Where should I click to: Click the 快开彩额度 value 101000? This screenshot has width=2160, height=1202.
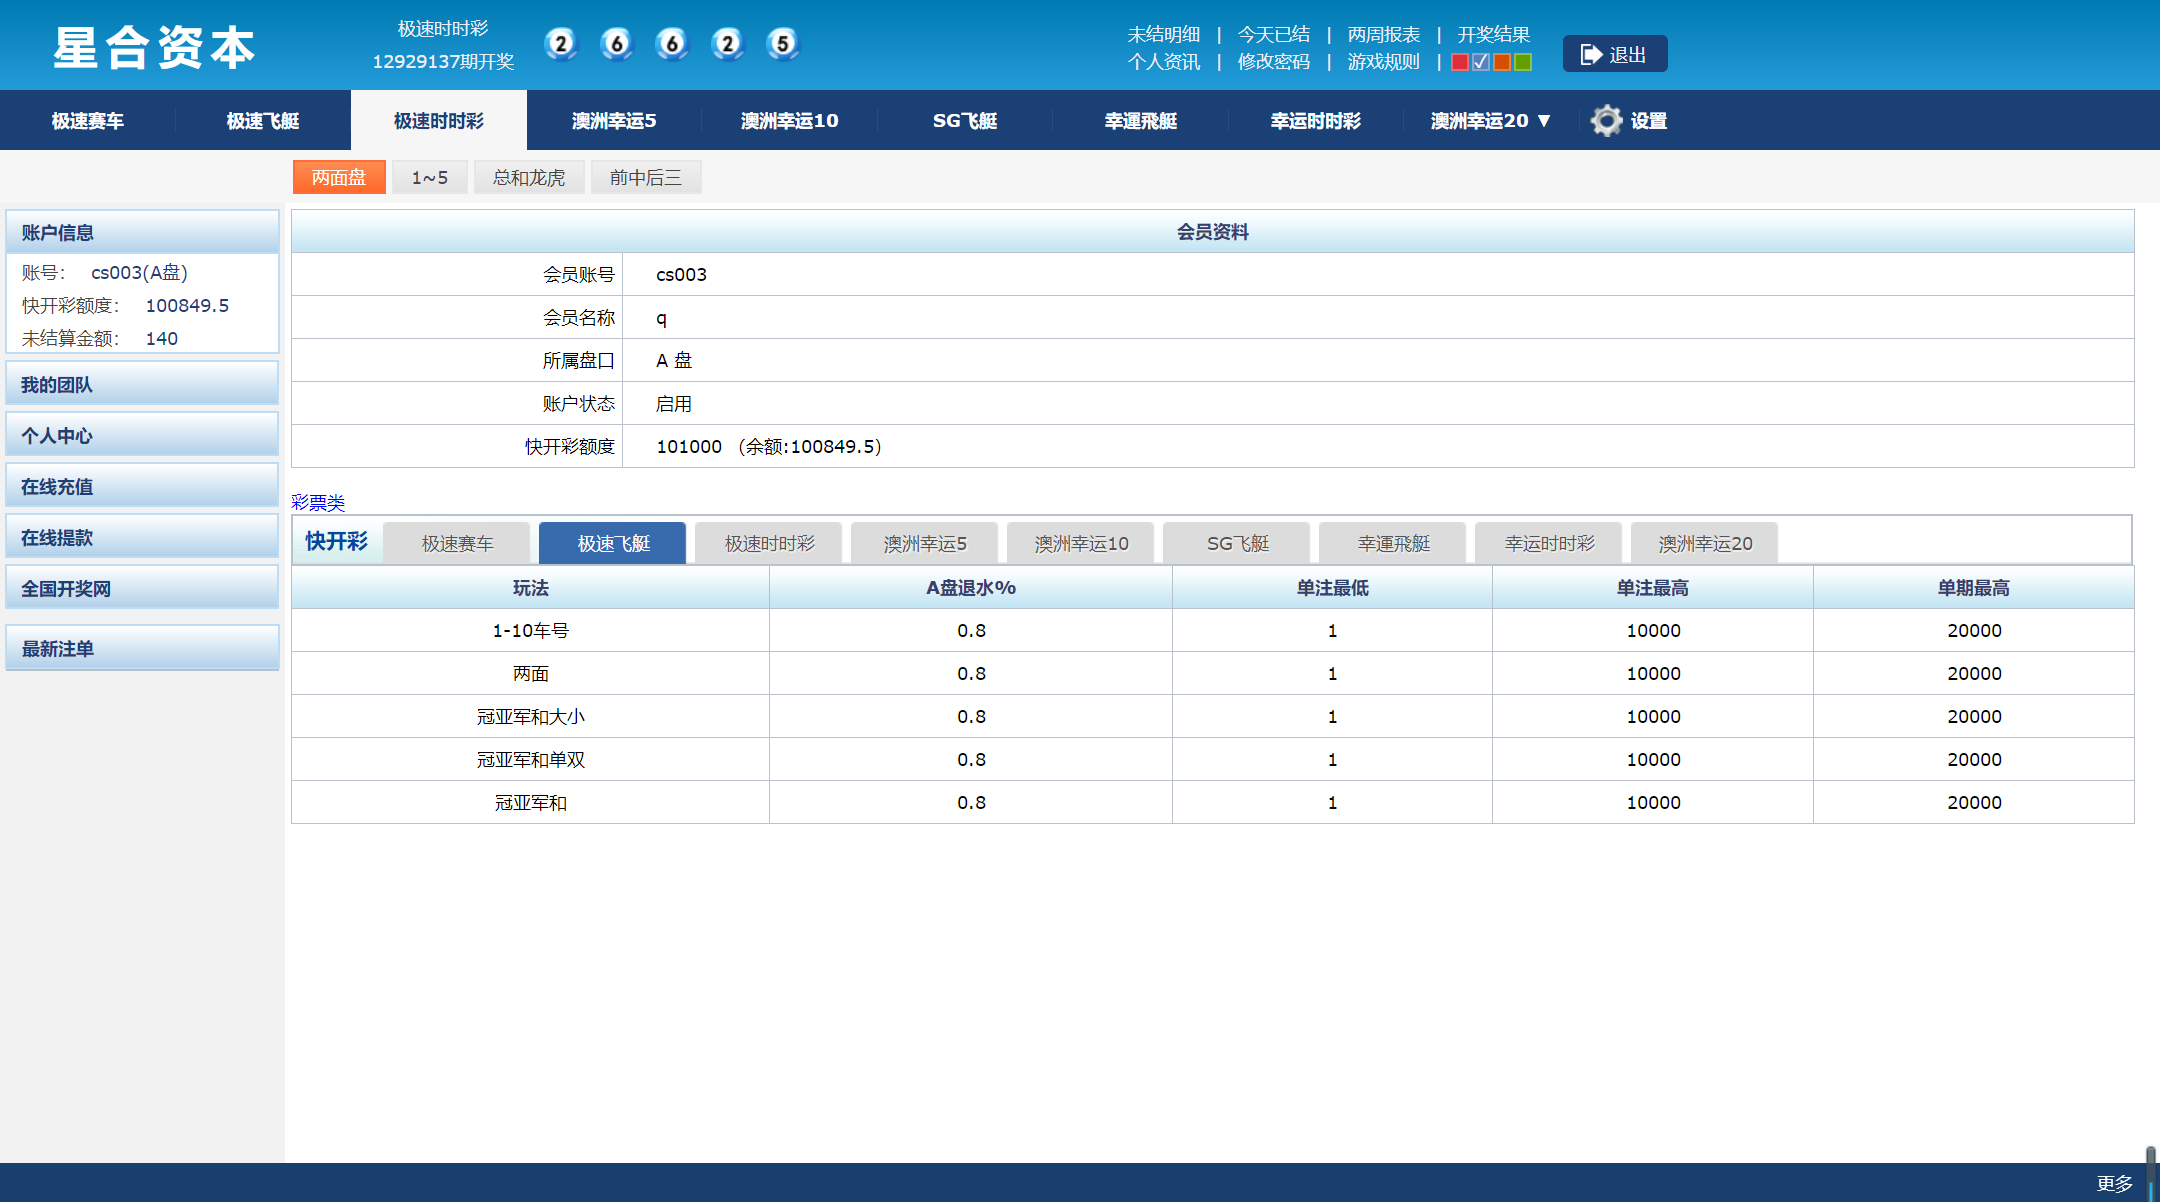(689, 446)
